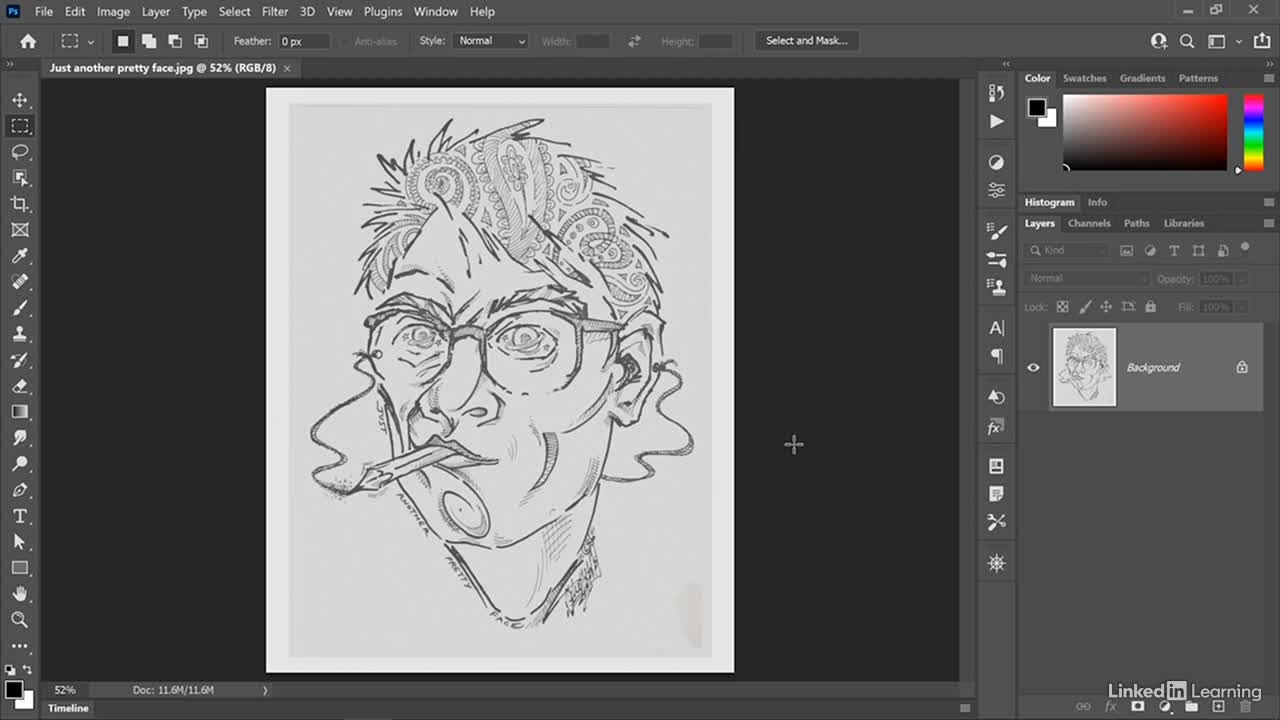Switch to the Channels tab

tap(1089, 223)
